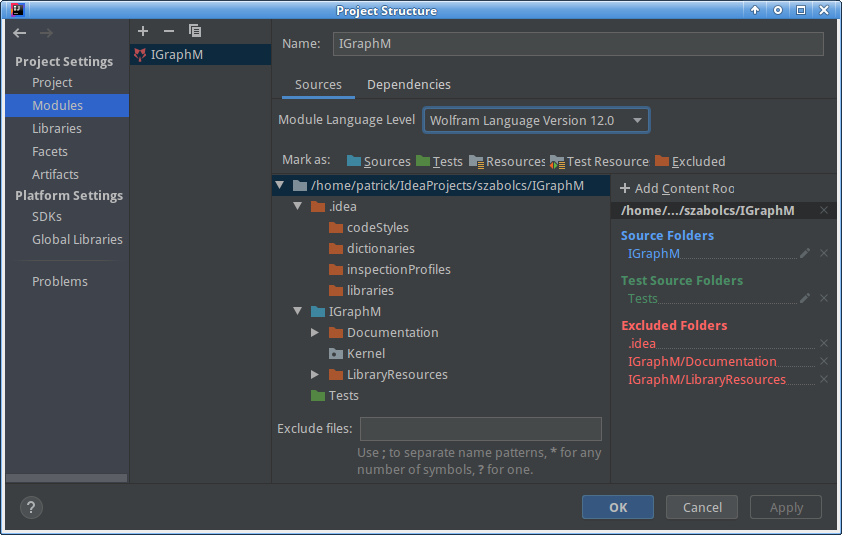
Task: Click the Cancel button
Action: pyautogui.click(x=702, y=507)
